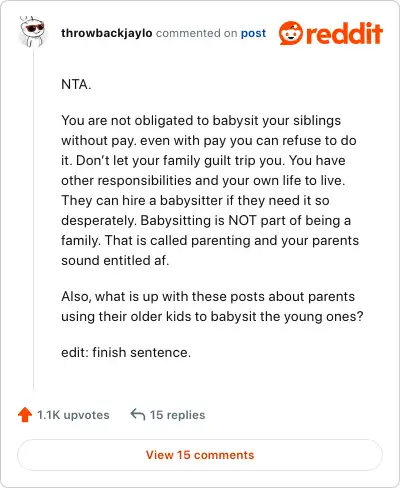The image size is (400, 488).
Task: Click the Reddit logo
Action: (331, 33)
